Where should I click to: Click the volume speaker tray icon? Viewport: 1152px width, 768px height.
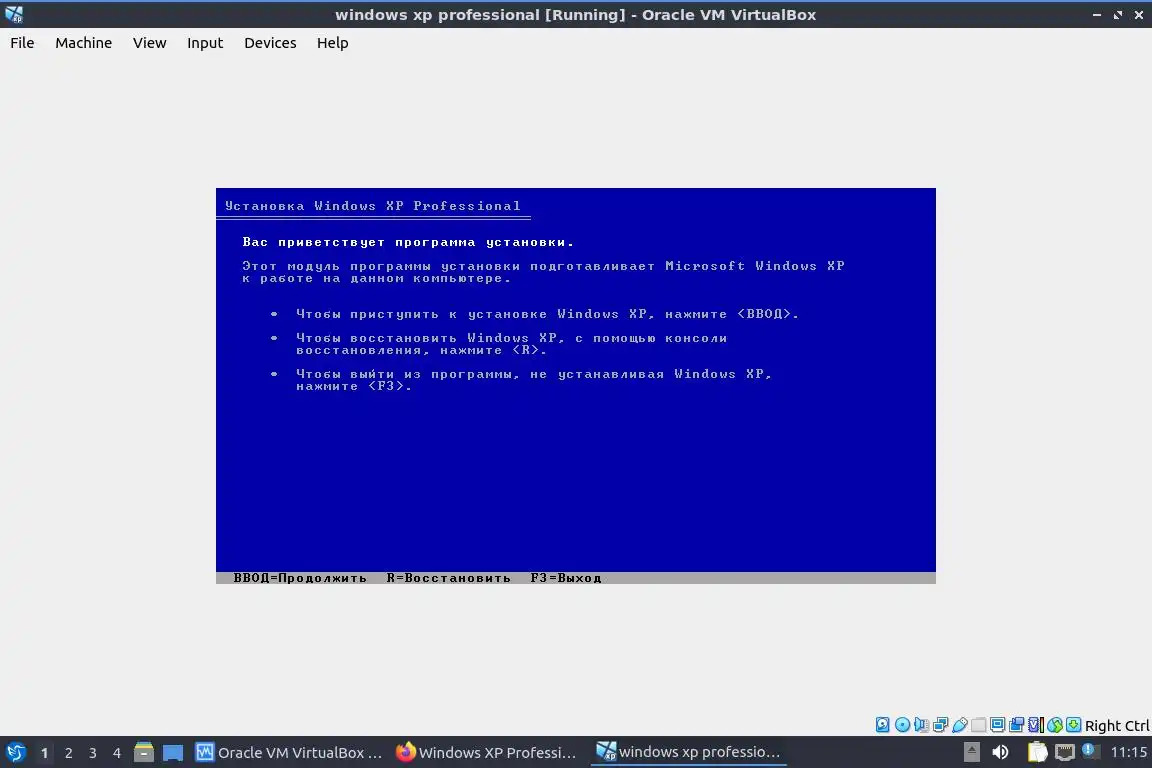click(1000, 752)
